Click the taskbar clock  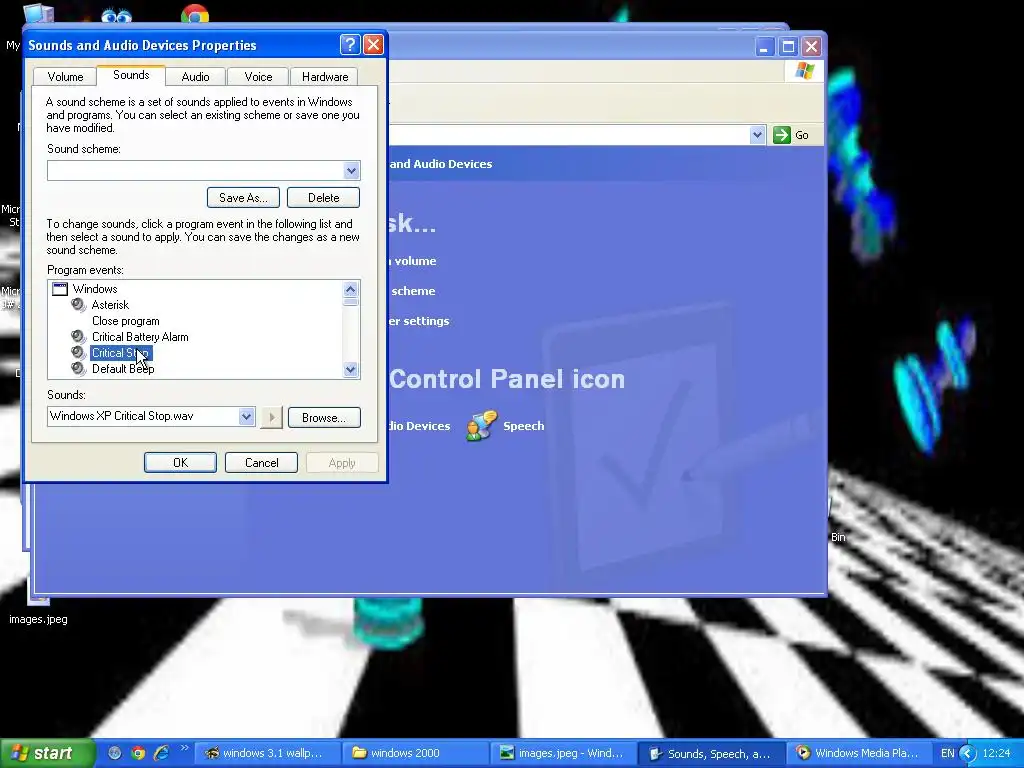(x=996, y=754)
